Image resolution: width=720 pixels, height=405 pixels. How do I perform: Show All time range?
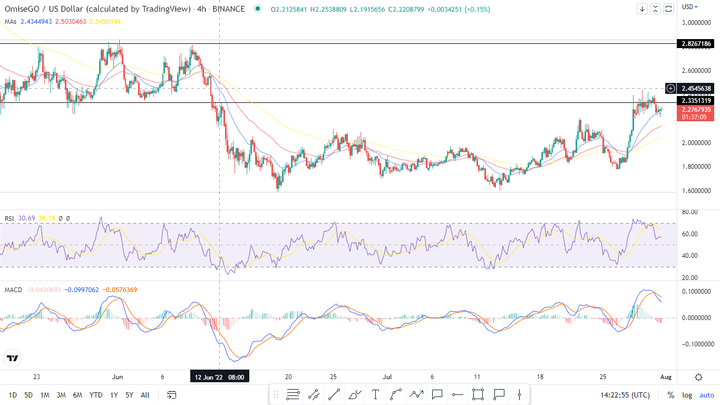145,395
